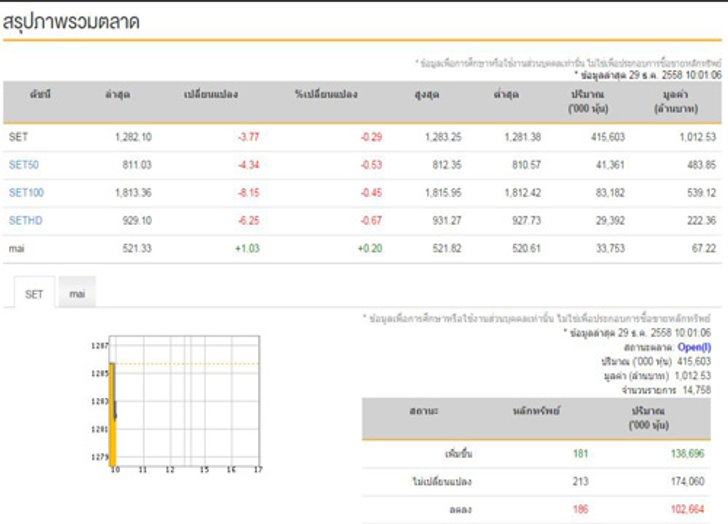The width and height of the screenshot is (728, 524).
Task: Select SET100 low value 1,812.42
Action: coord(522,193)
